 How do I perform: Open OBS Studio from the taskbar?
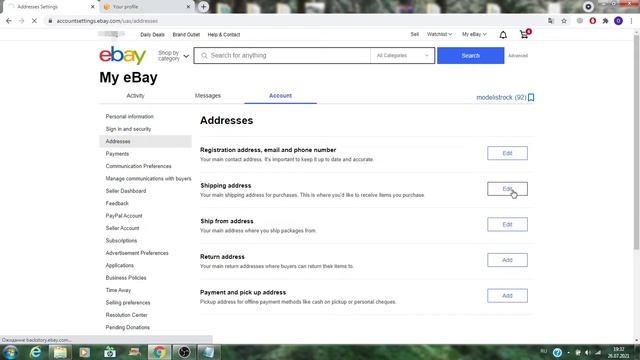click(x=184, y=352)
